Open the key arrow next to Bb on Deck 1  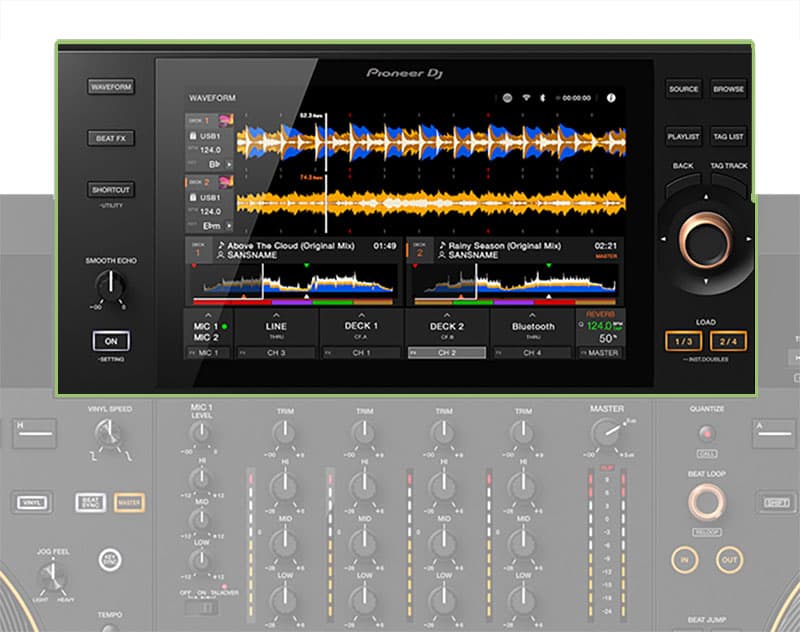[x=229, y=164]
